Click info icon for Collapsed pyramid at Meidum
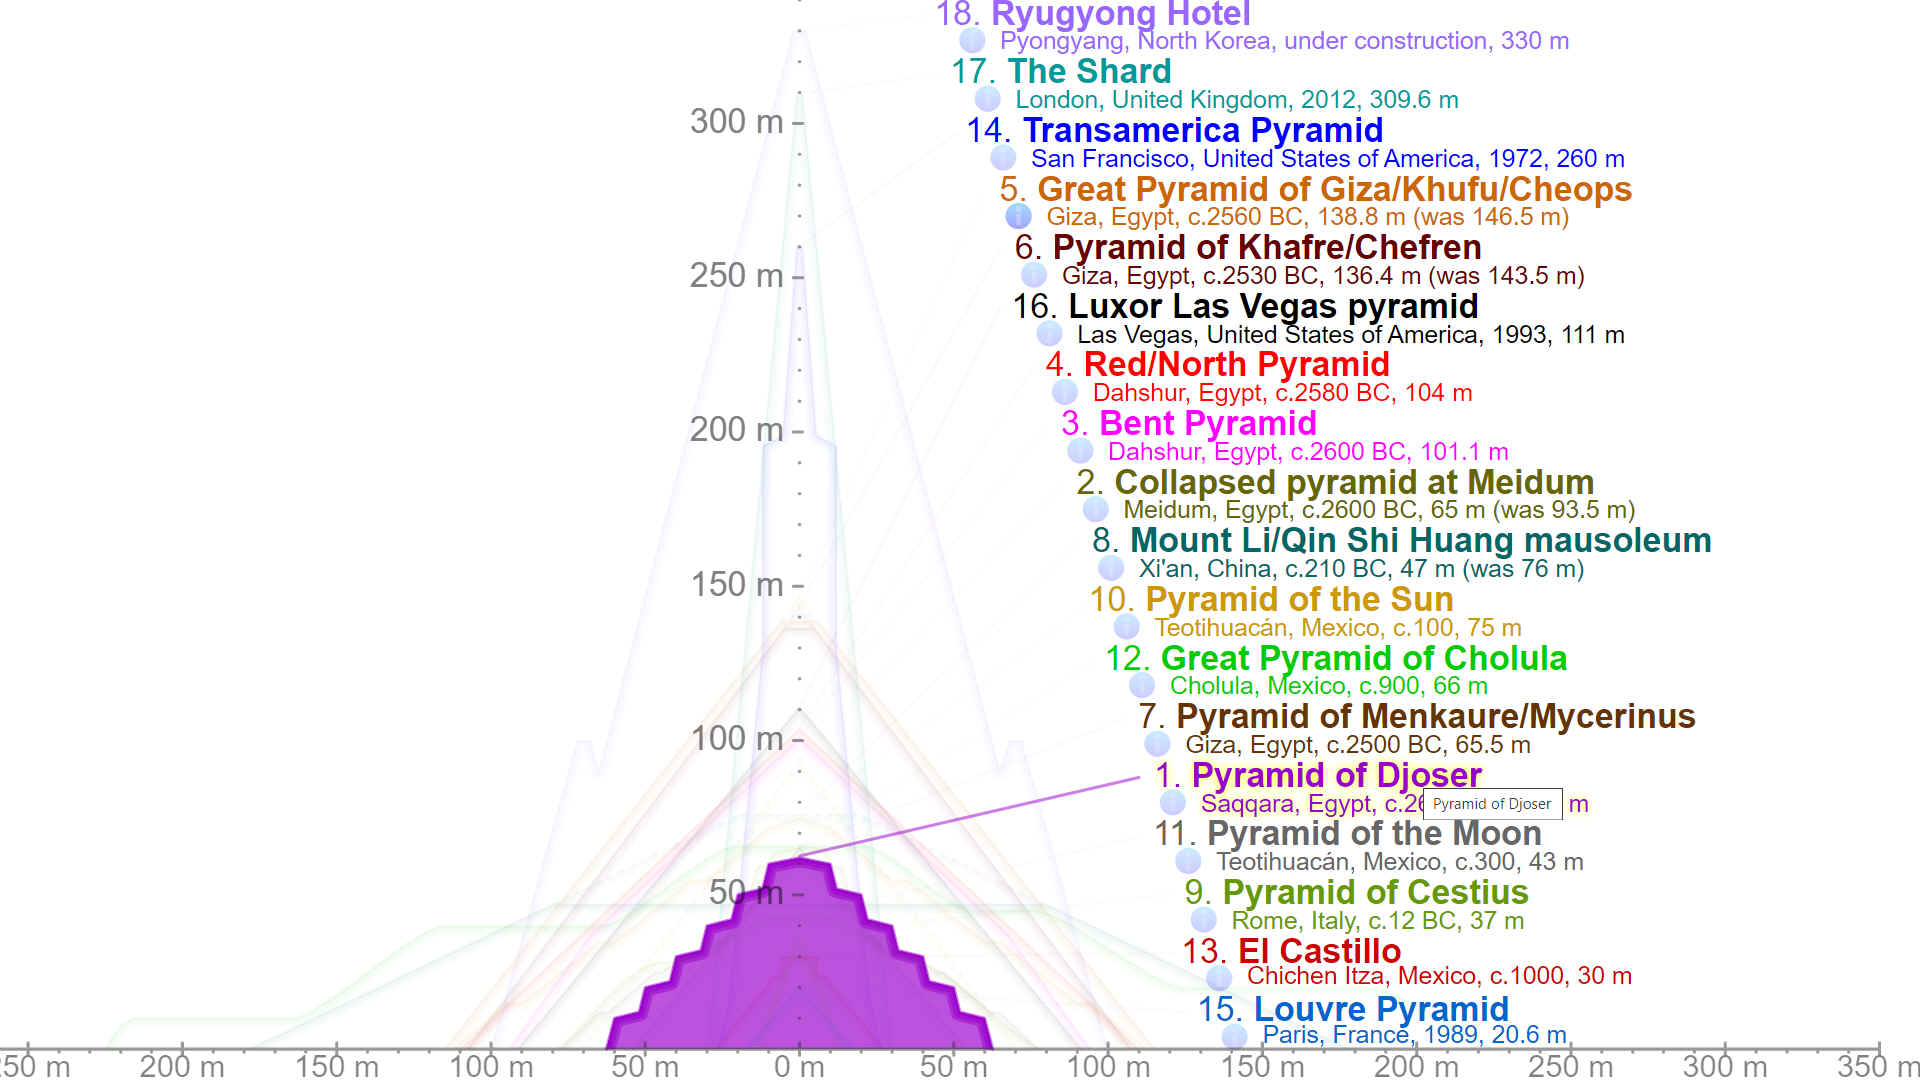 coord(1095,508)
